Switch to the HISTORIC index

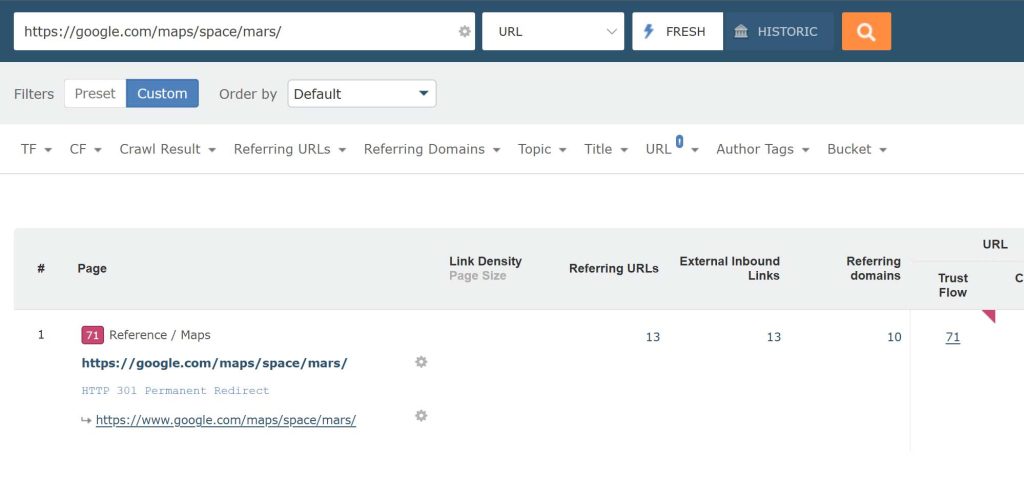tap(778, 31)
